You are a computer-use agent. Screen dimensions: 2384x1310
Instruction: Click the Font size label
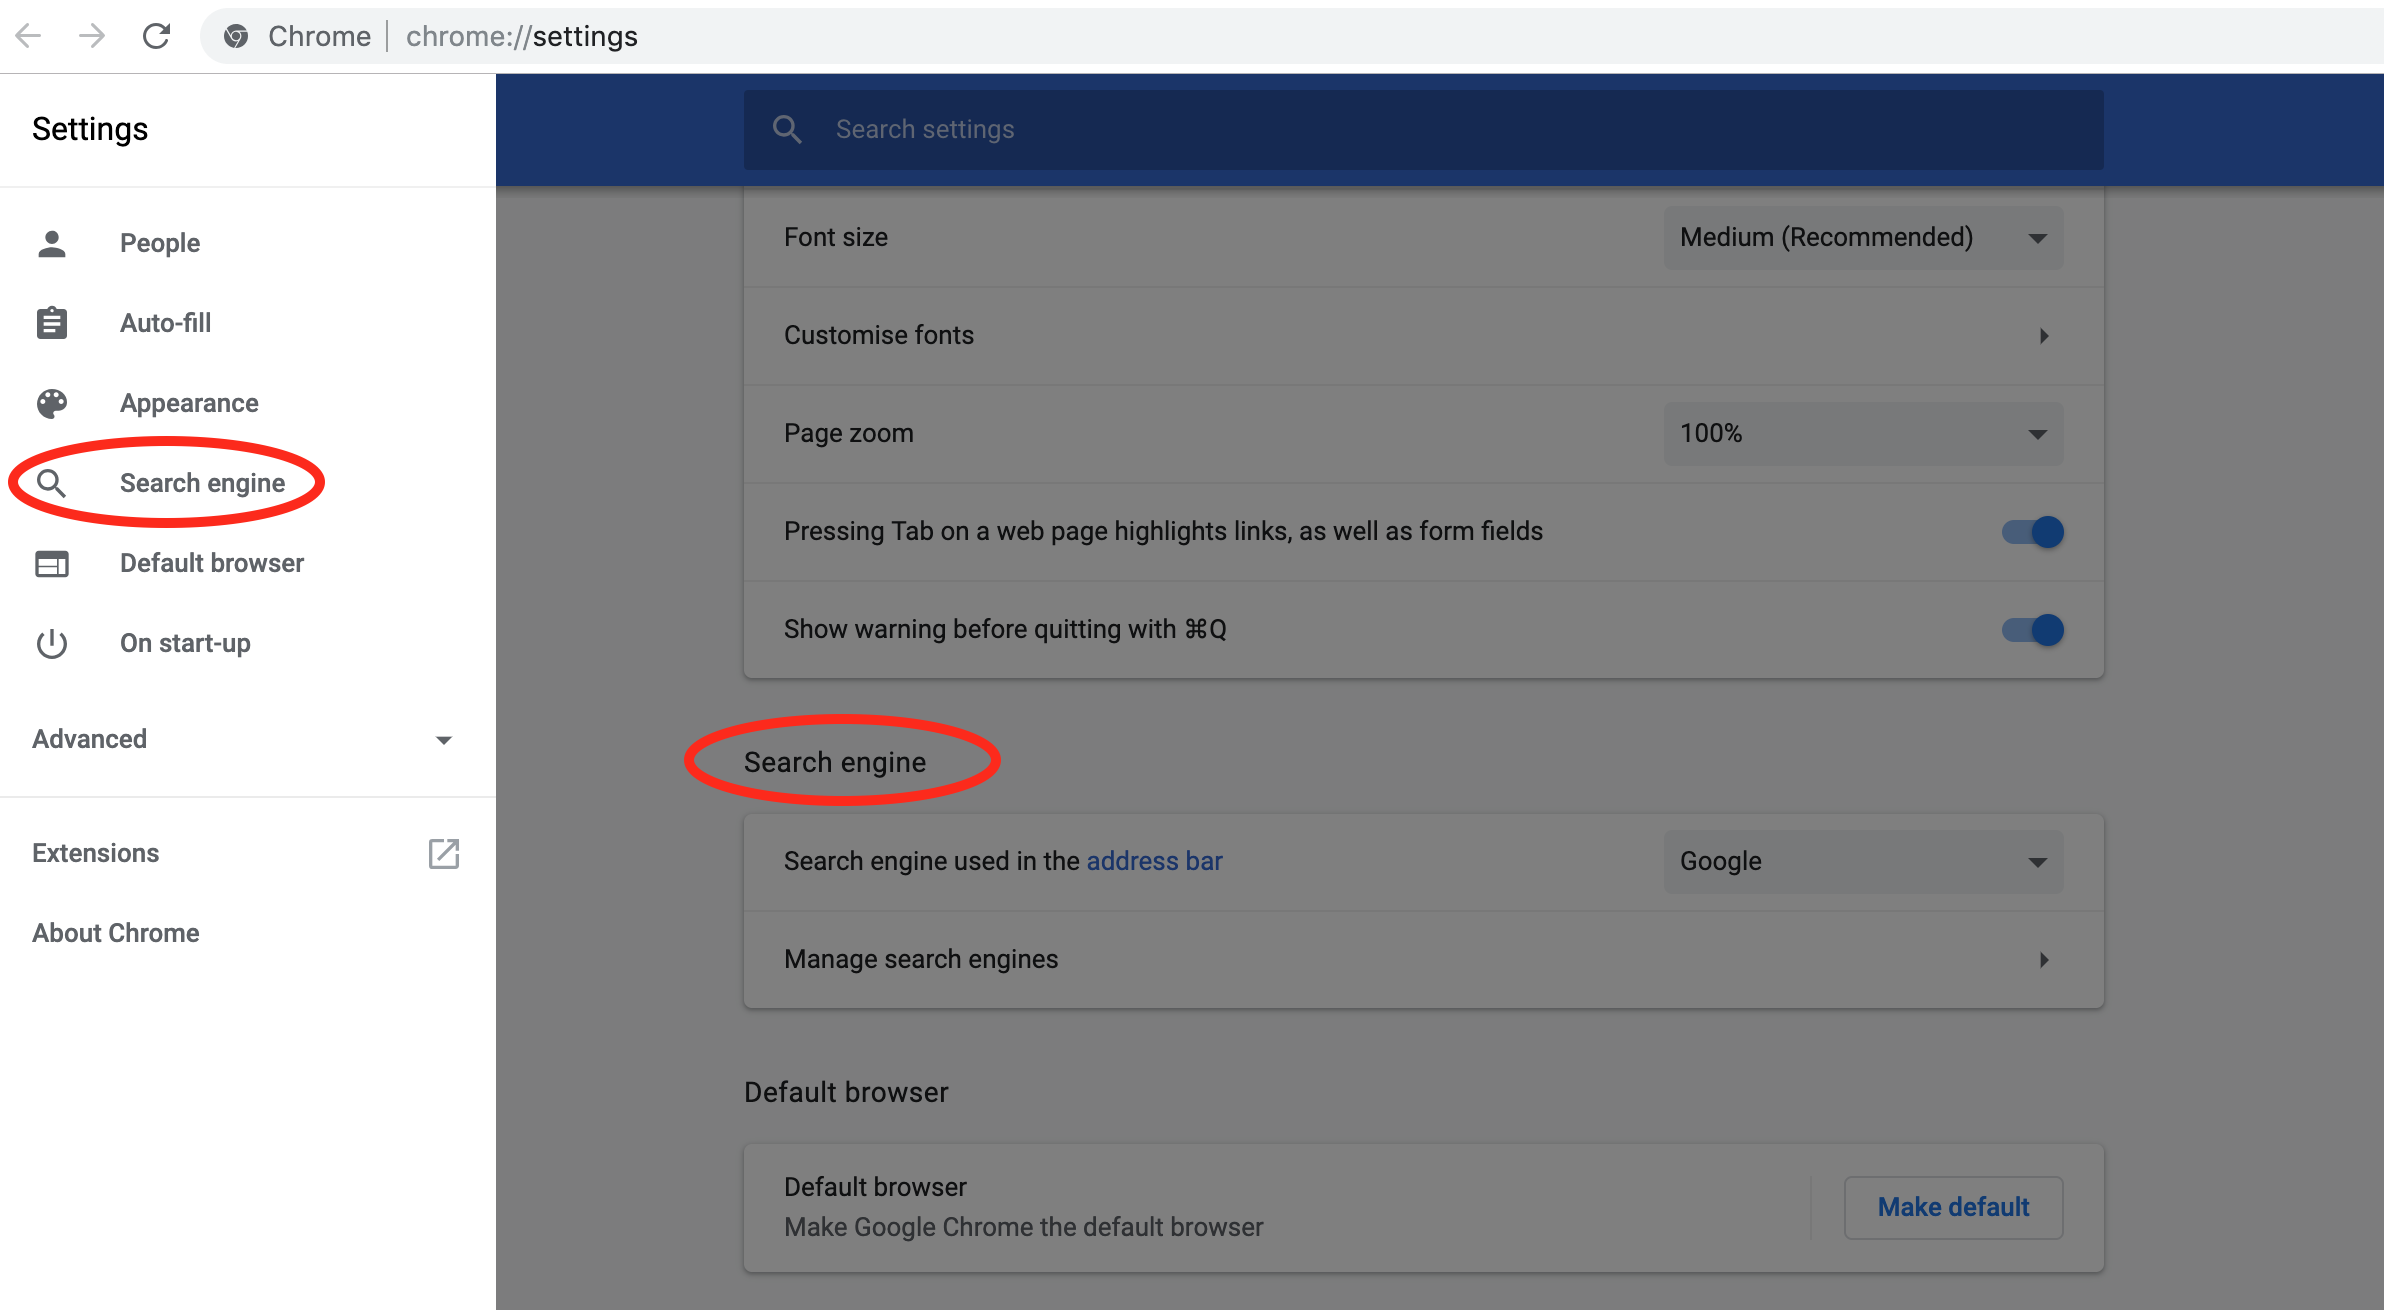836,237
